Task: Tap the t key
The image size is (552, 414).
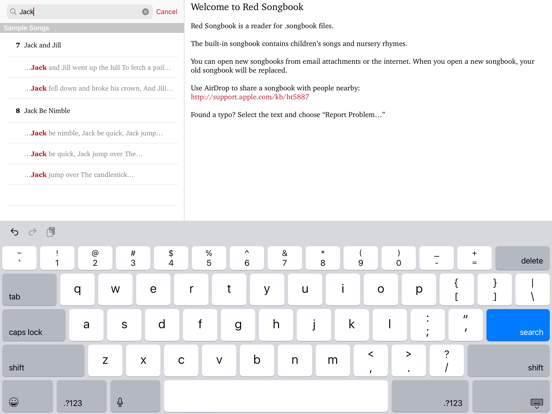Action: tap(229, 289)
